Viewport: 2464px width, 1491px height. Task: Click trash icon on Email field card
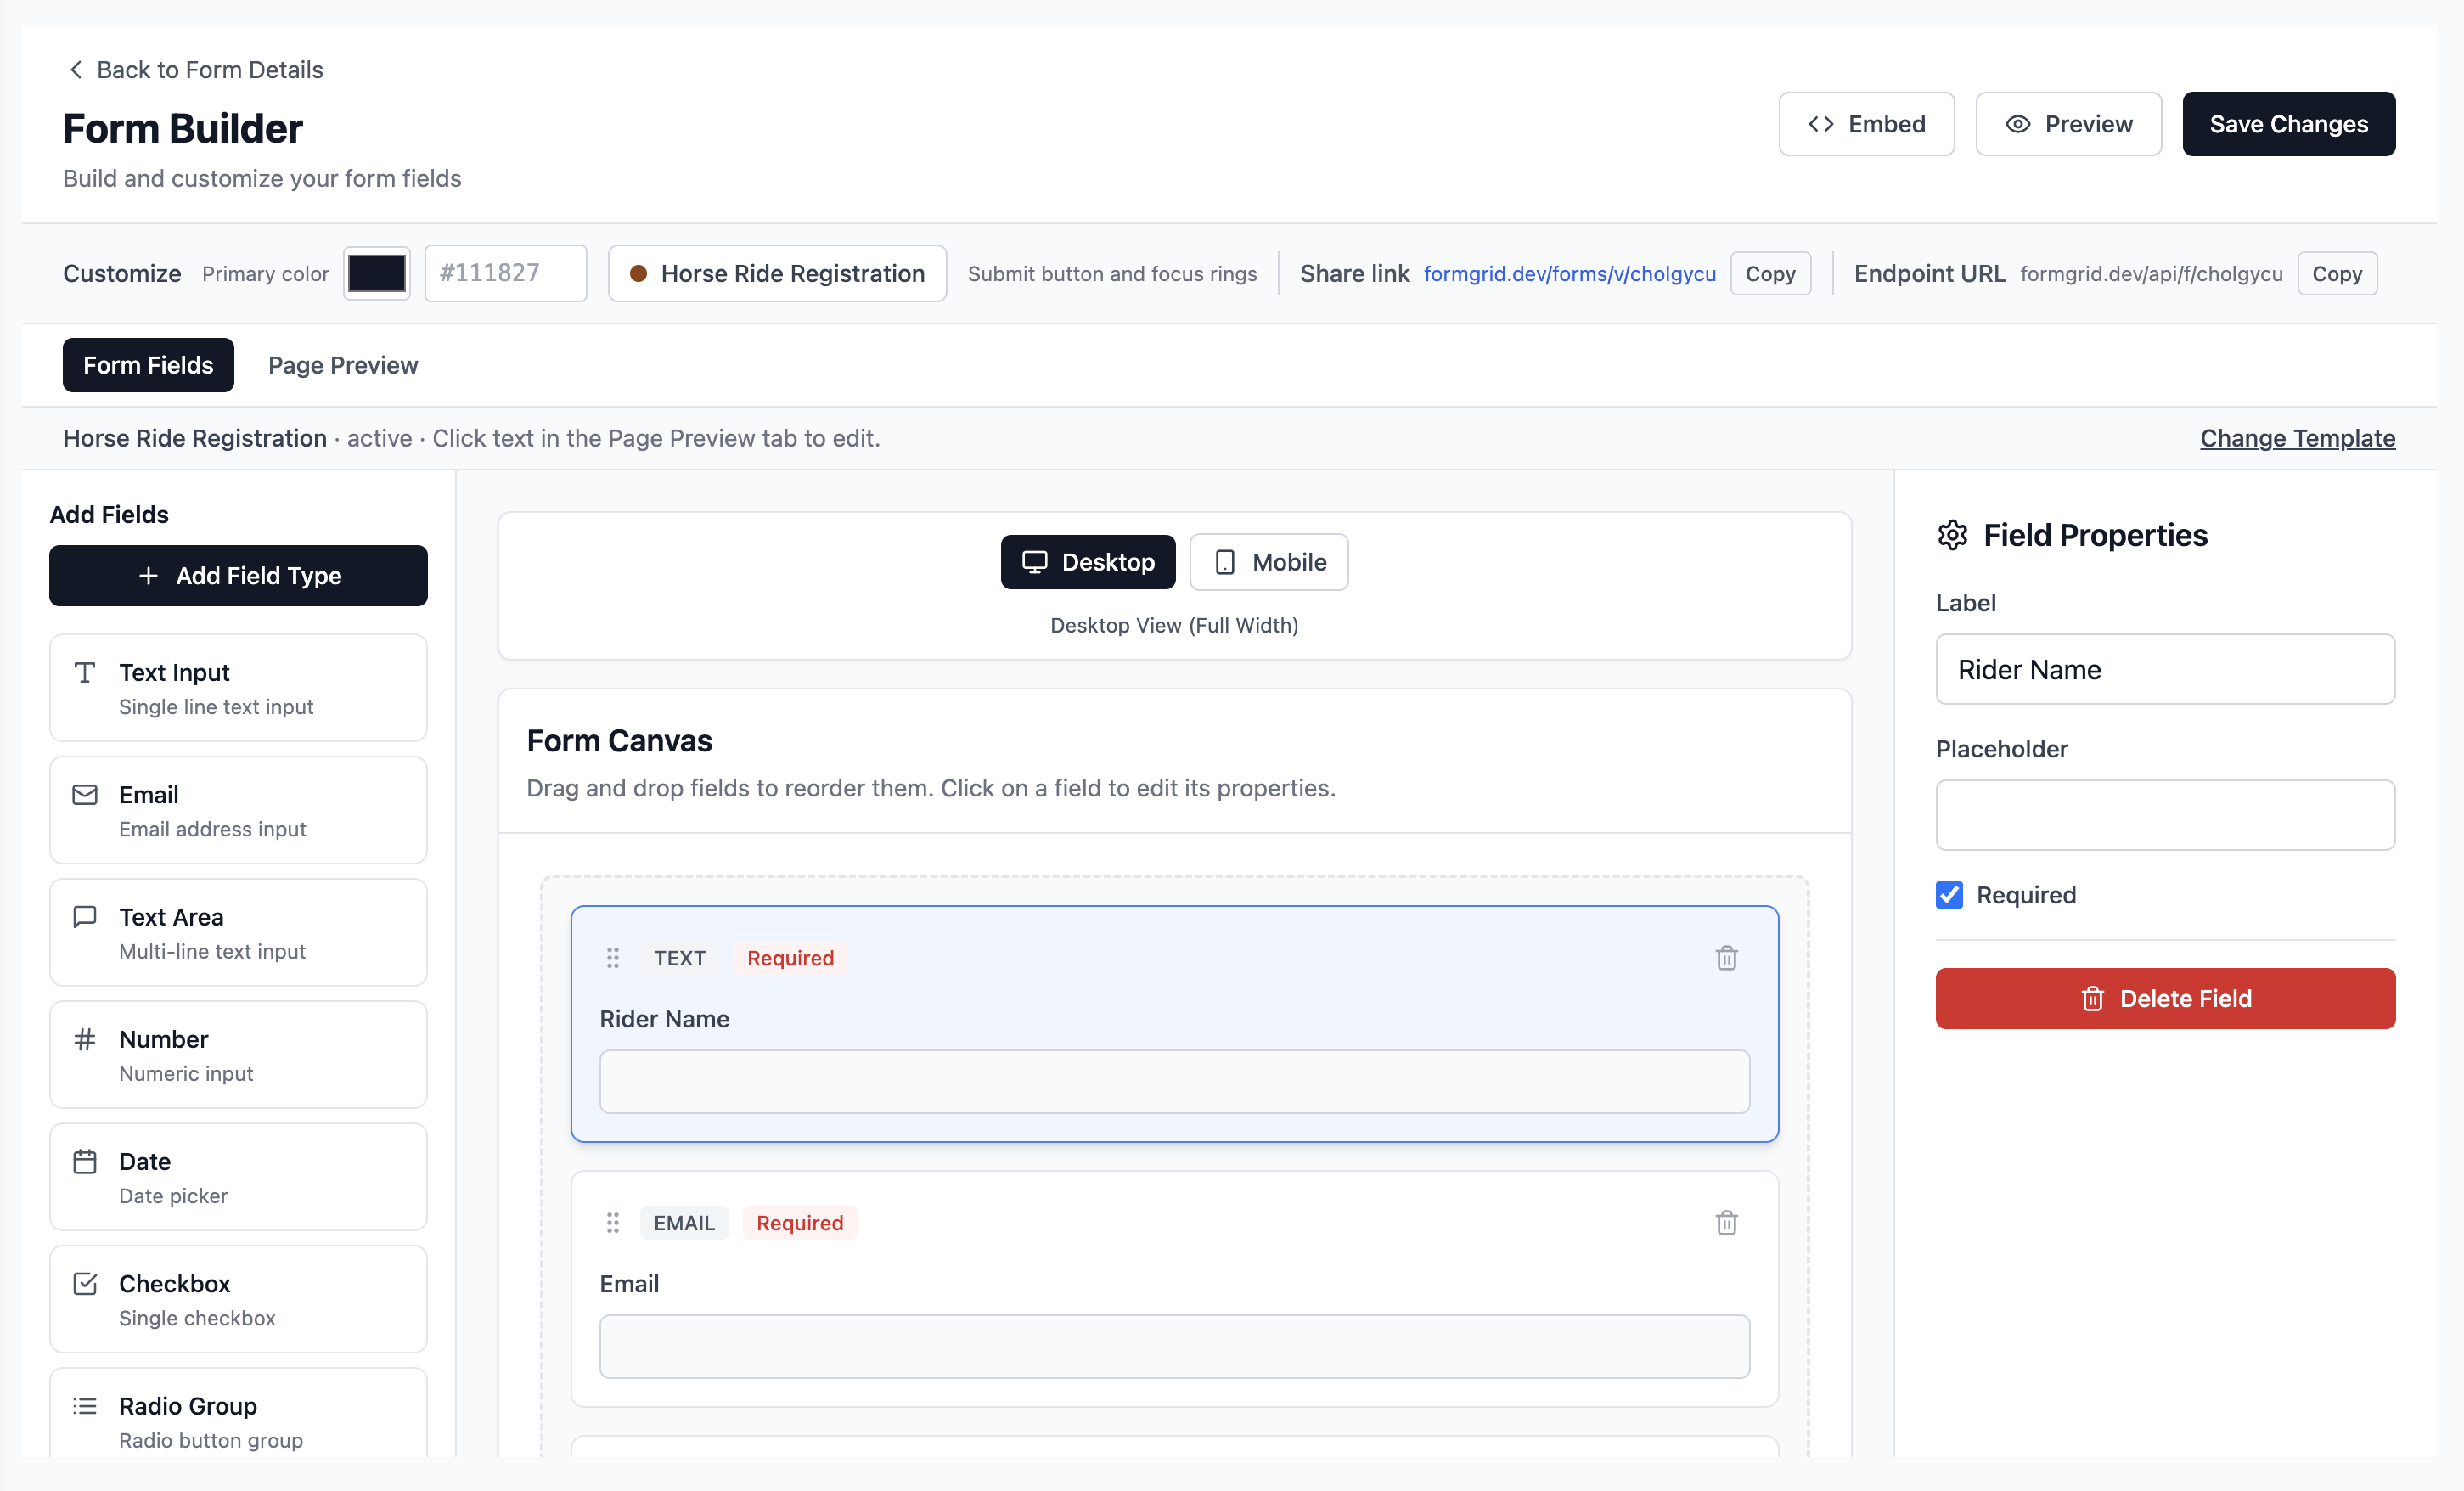1726,1222
